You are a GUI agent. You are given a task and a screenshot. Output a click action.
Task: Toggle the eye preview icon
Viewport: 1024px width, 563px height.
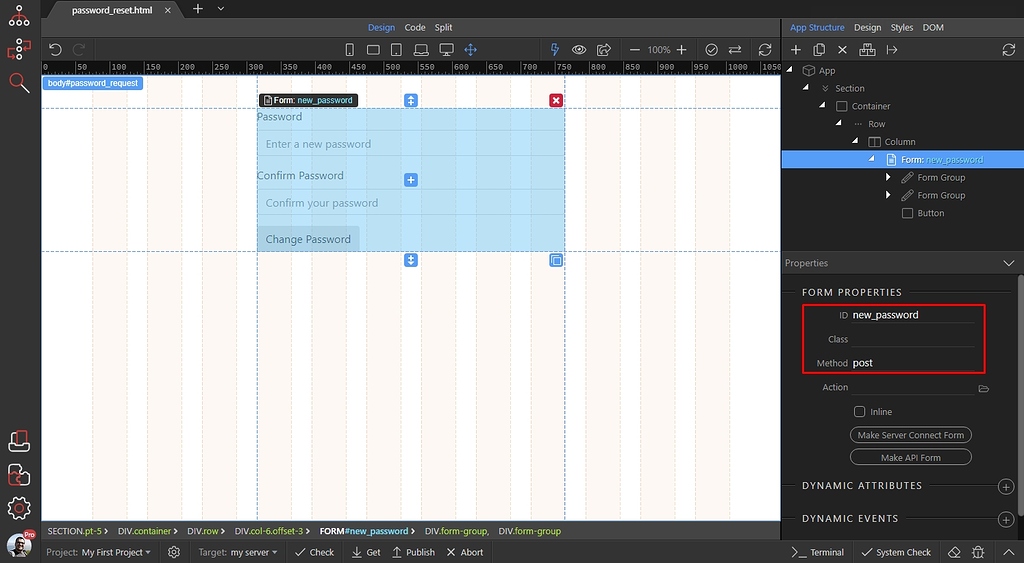tap(579, 49)
